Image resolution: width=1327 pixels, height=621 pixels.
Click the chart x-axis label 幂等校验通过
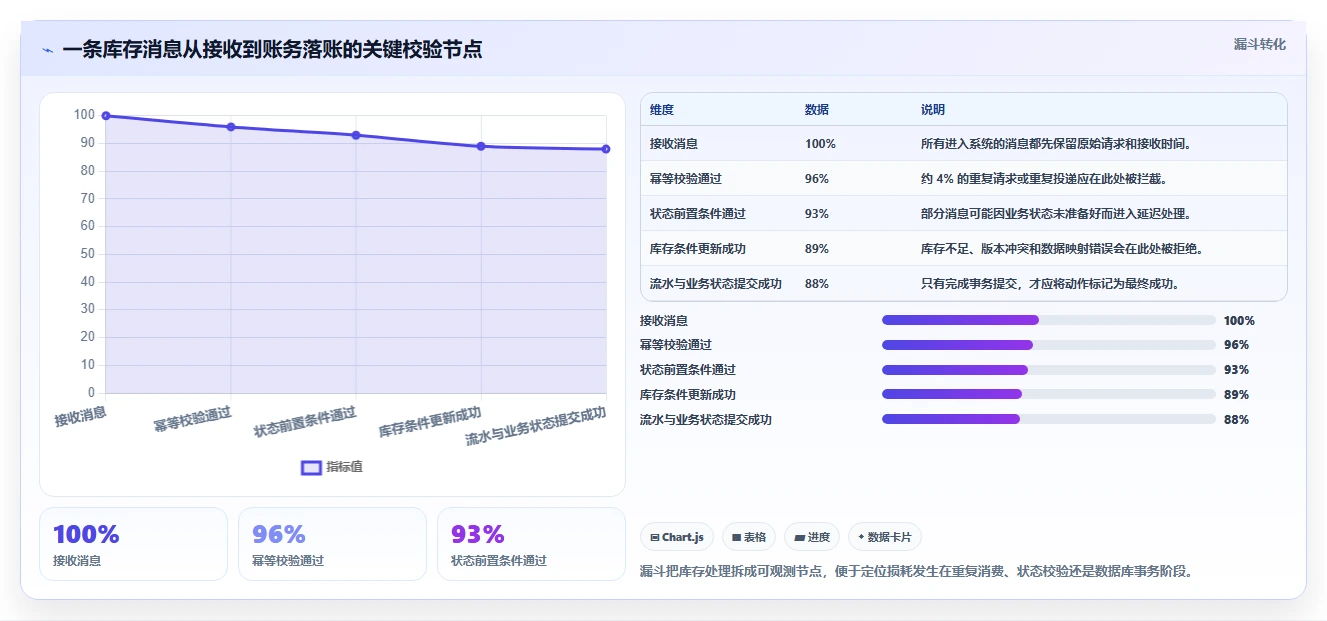coord(193,419)
